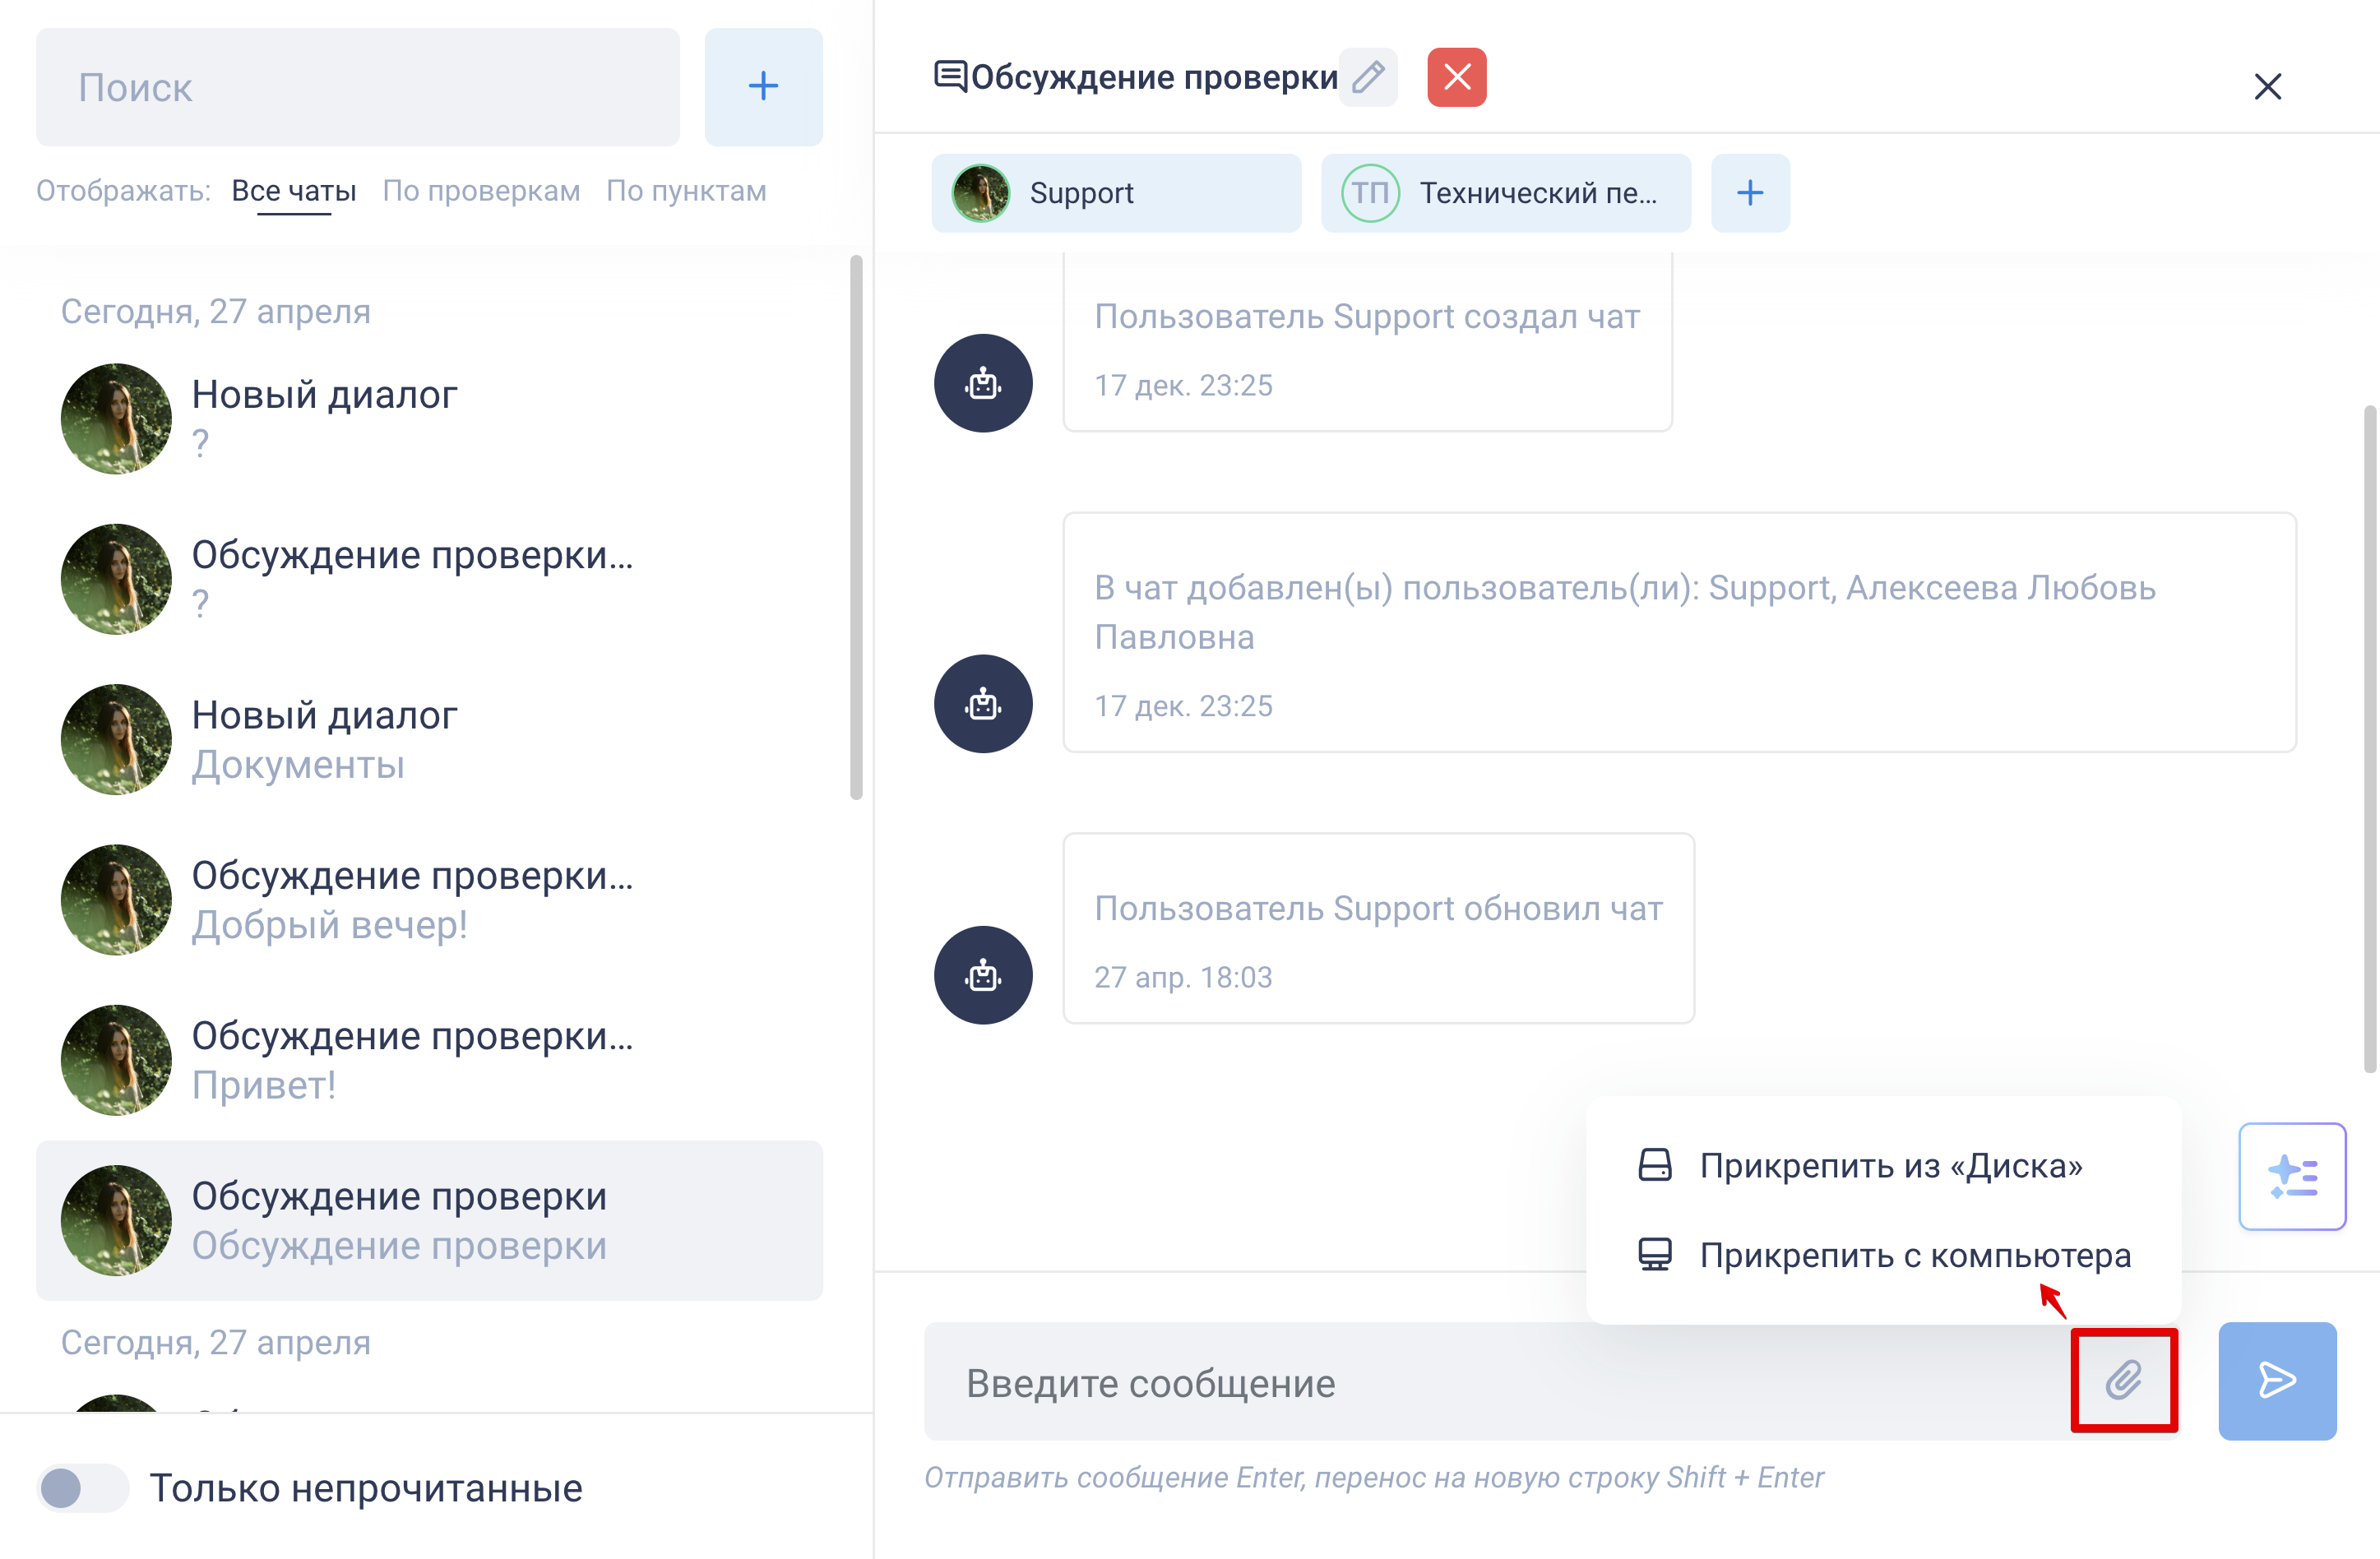Click the 'Поиск' search field
This screenshot has height=1559, width=2380.
[x=358, y=87]
